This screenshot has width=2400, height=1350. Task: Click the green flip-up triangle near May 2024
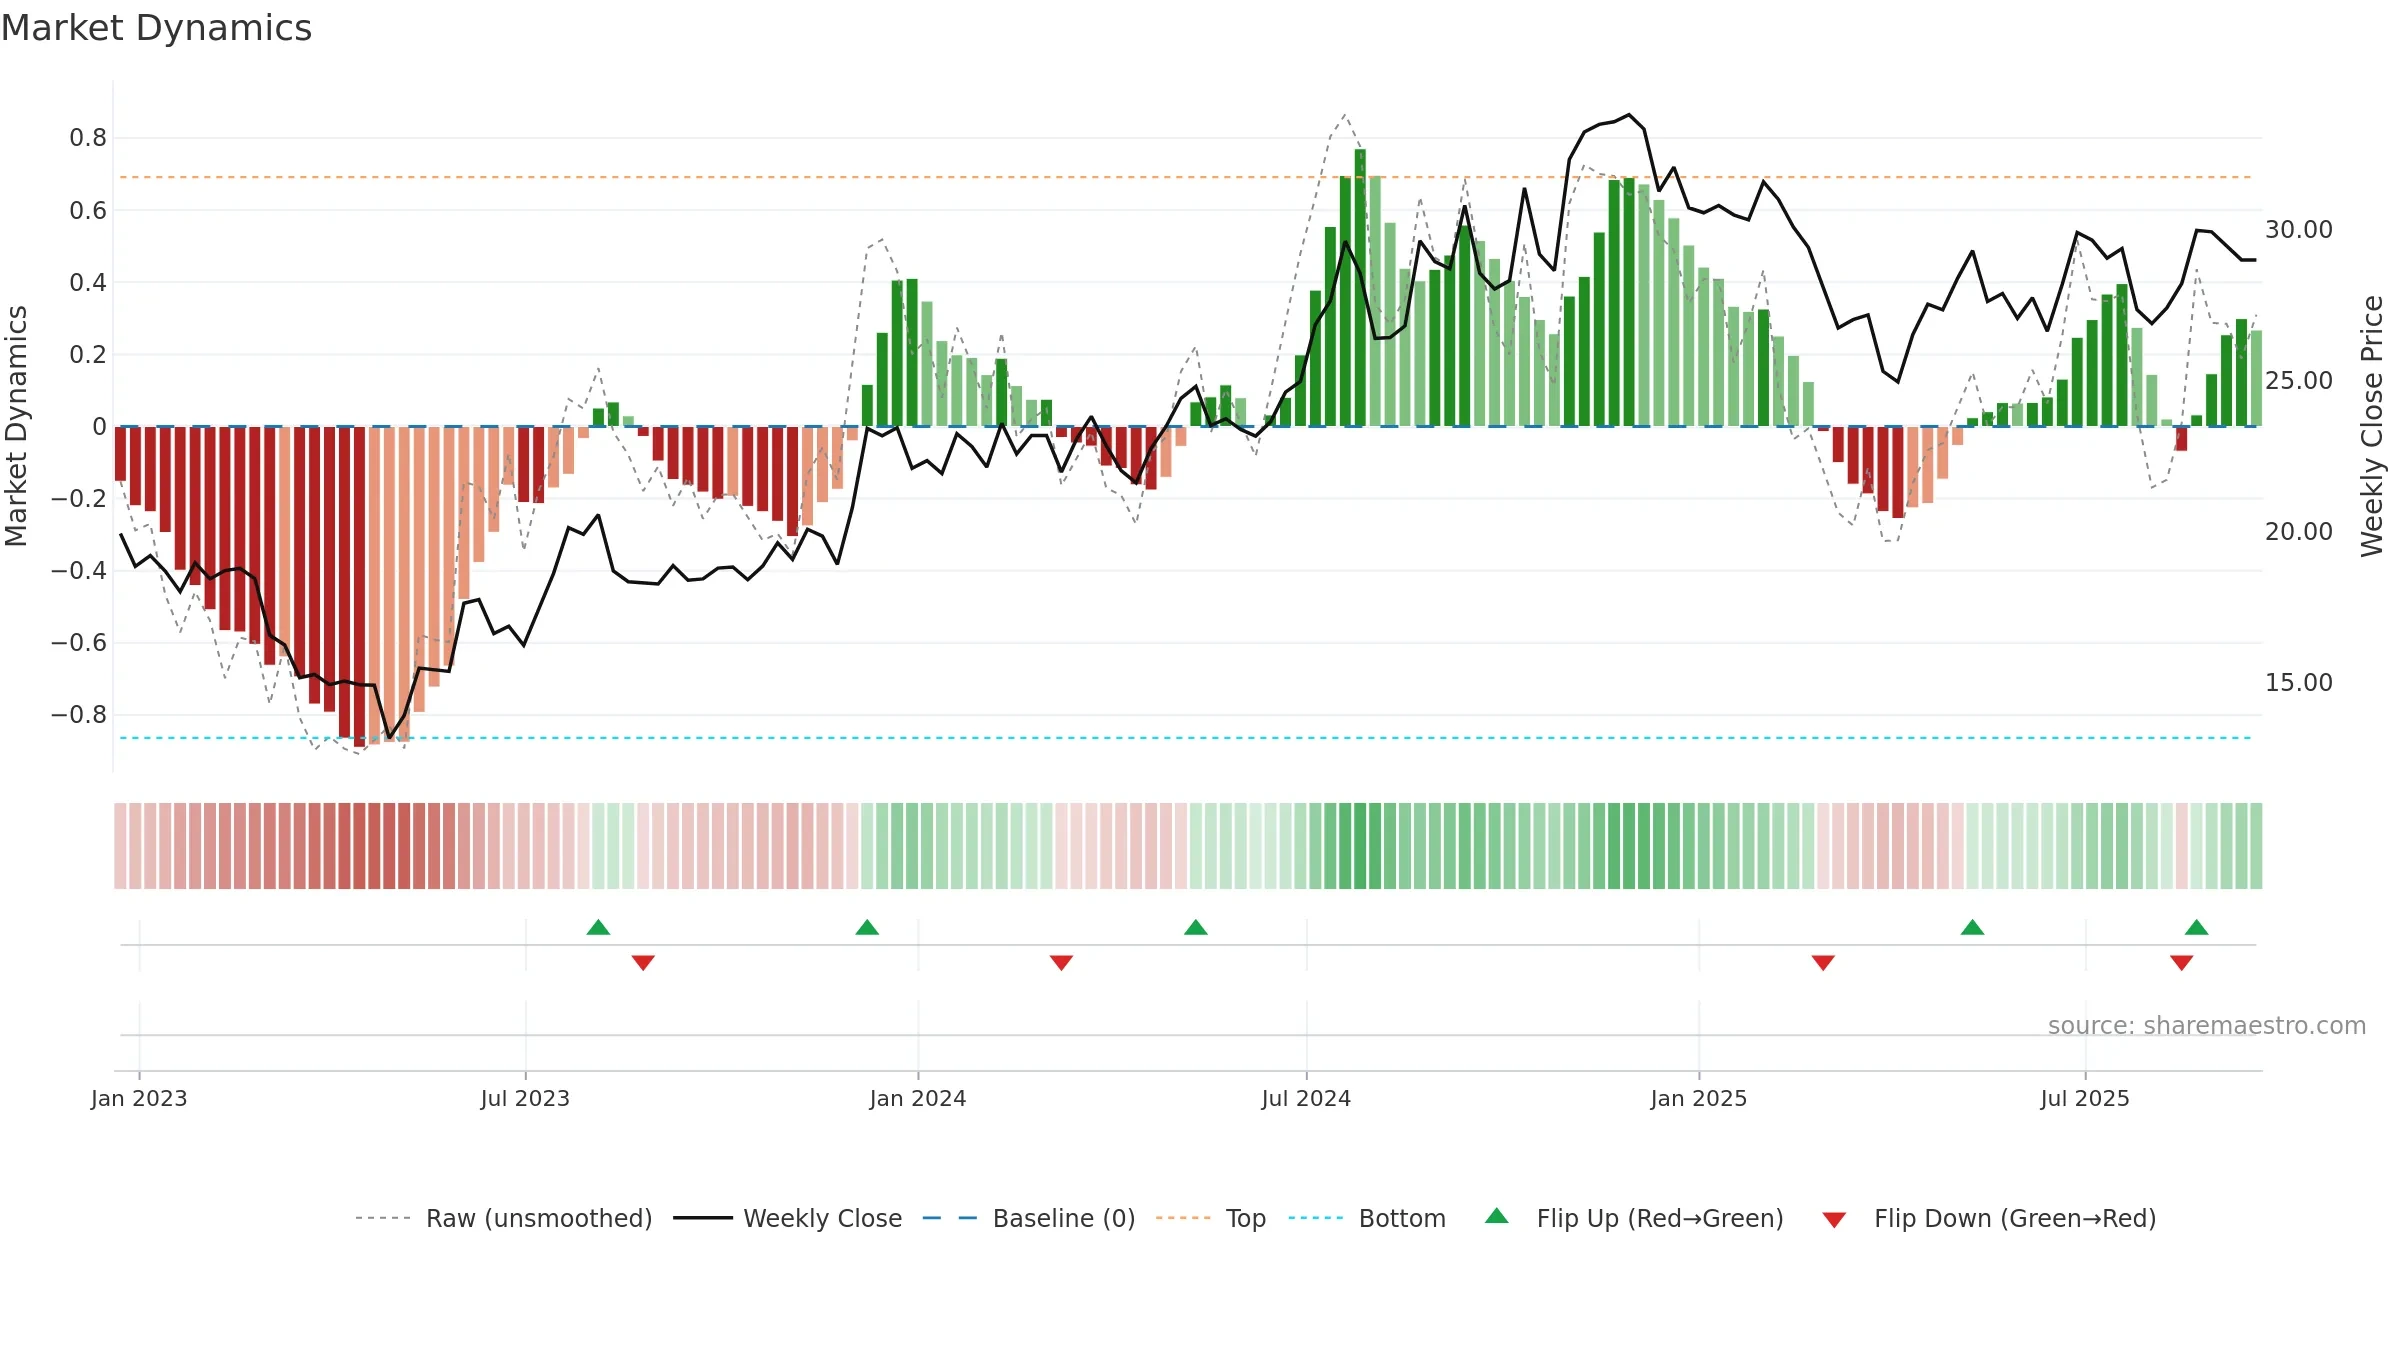(1196, 927)
